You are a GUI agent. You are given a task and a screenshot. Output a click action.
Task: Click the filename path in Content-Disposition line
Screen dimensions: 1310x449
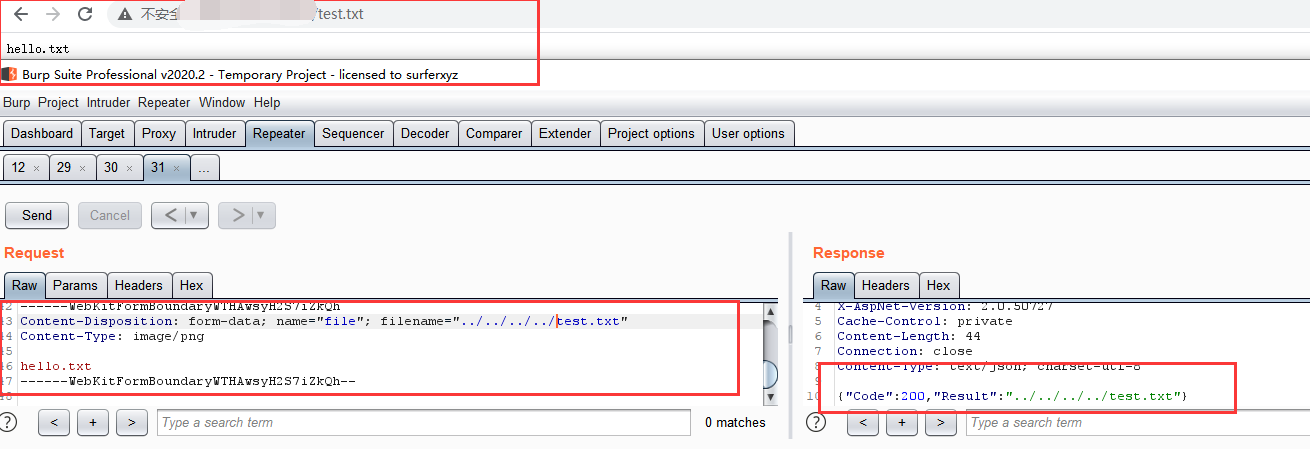(543, 321)
